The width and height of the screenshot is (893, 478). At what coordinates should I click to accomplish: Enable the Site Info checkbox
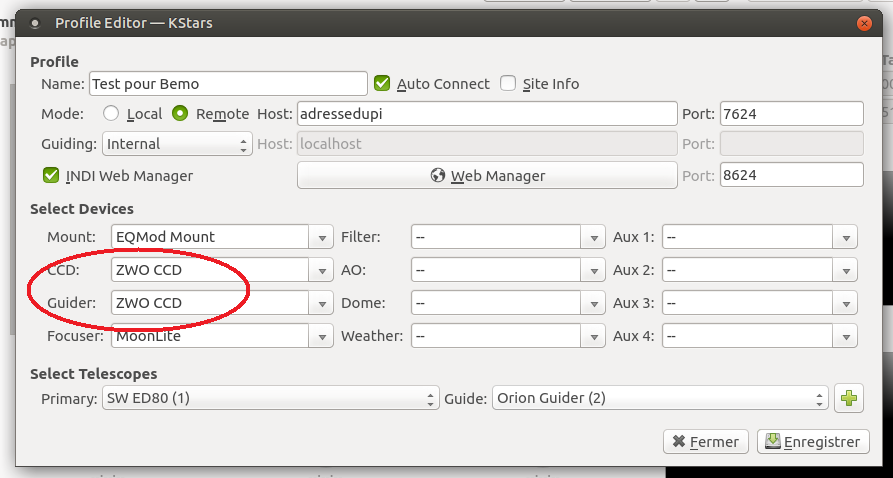click(x=508, y=84)
